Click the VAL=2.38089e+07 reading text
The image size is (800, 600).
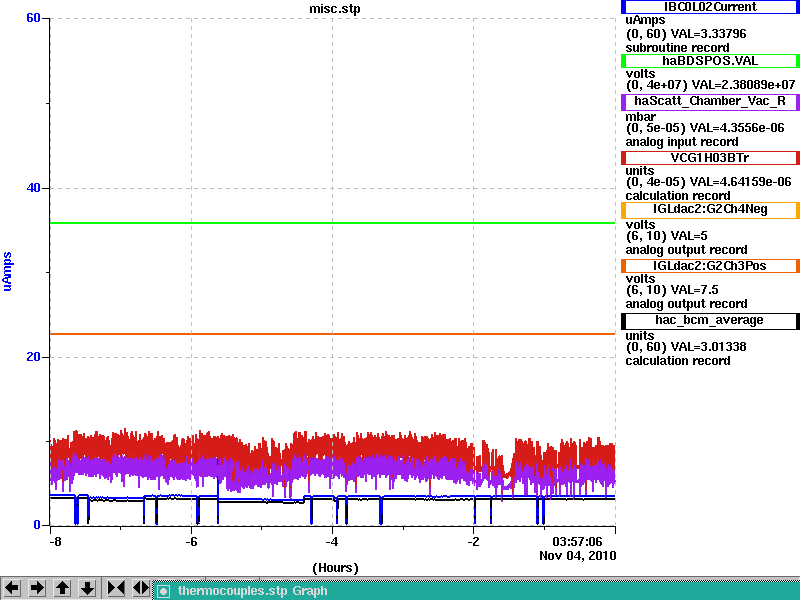pos(744,85)
